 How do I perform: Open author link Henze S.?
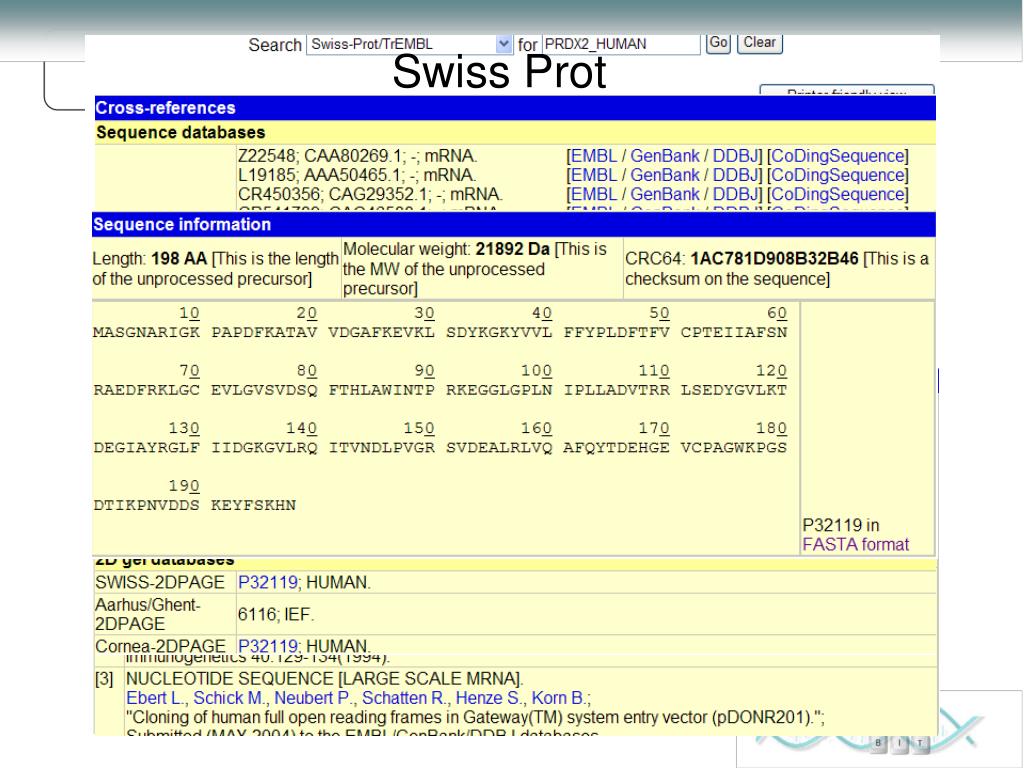pos(489,698)
